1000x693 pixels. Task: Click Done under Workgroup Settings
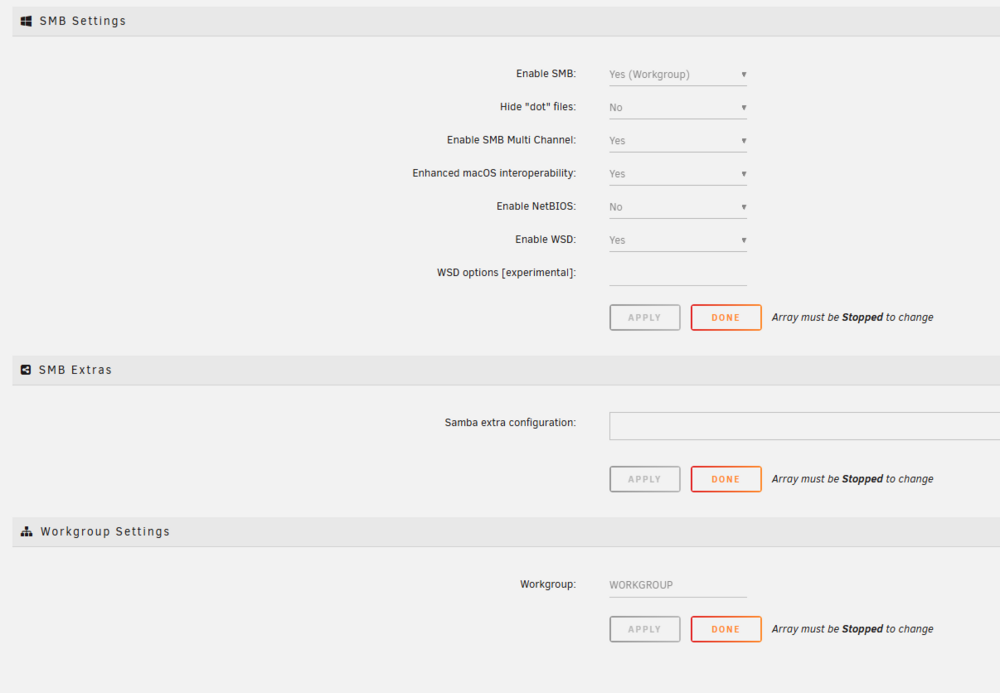click(726, 629)
